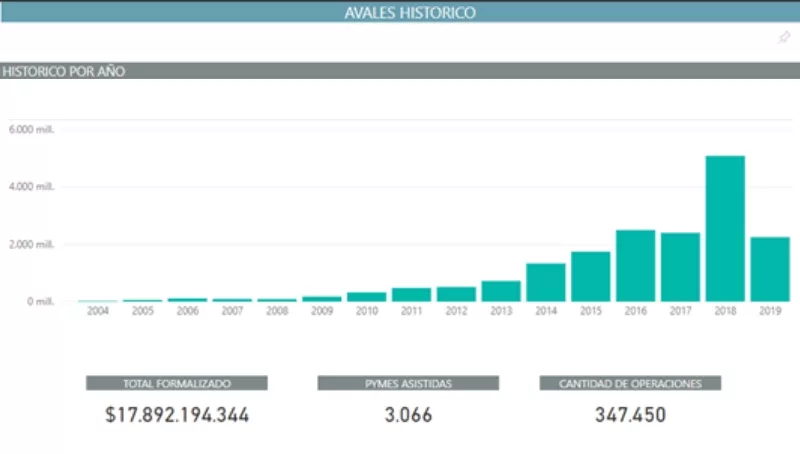800x454 pixels.
Task: Click the 3.066 pymes asistidas value
Action: pyautogui.click(x=408, y=414)
